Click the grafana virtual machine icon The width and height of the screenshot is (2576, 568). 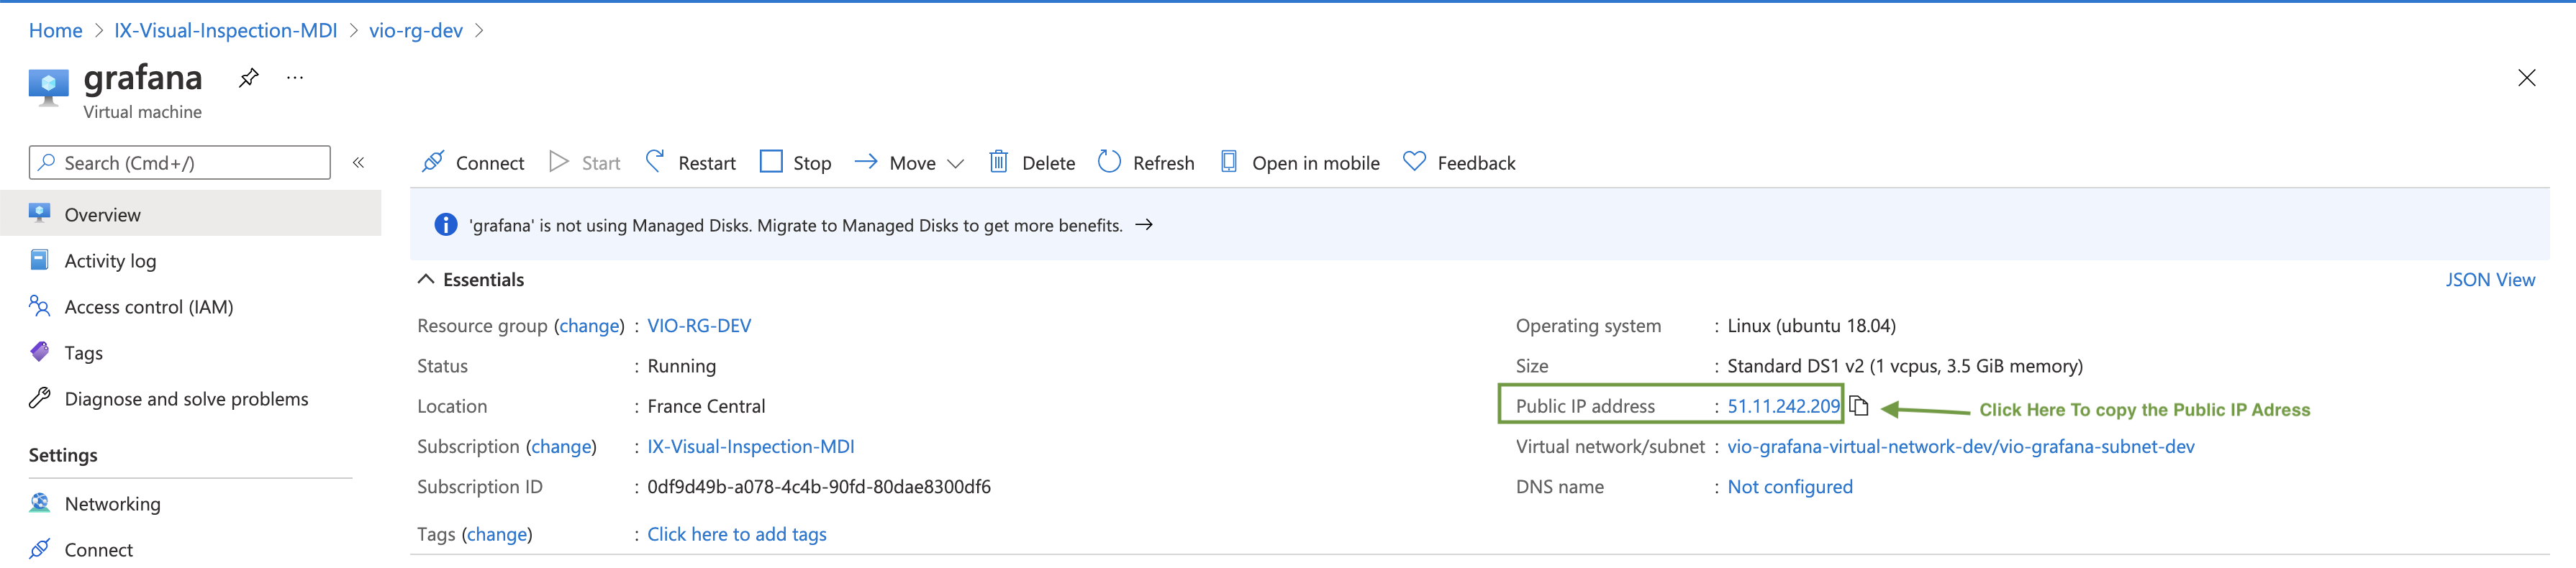(x=48, y=87)
